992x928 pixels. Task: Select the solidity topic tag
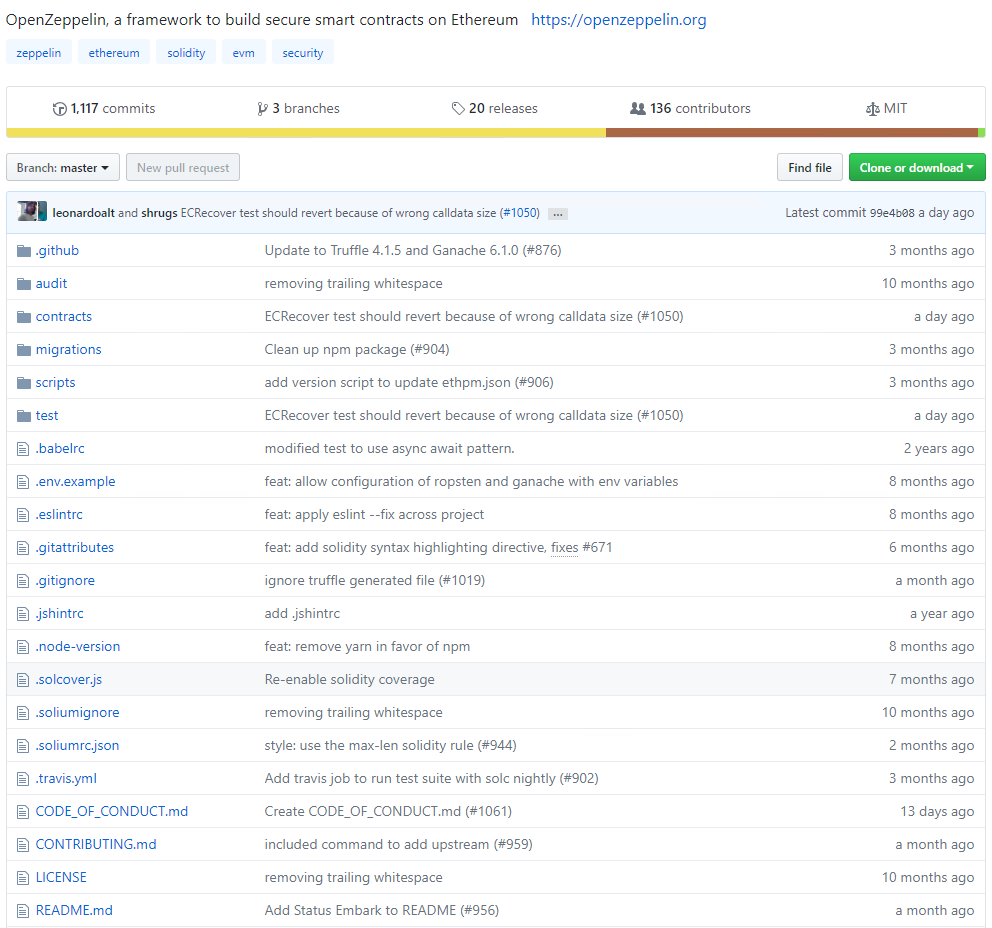pyautogui.click(x=186, y=53)
